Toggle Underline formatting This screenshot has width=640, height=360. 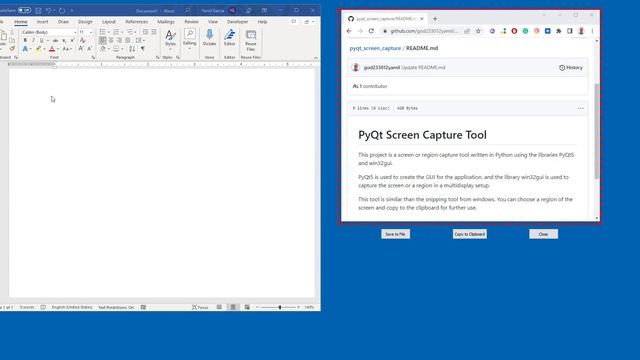(x=41, y=40)
